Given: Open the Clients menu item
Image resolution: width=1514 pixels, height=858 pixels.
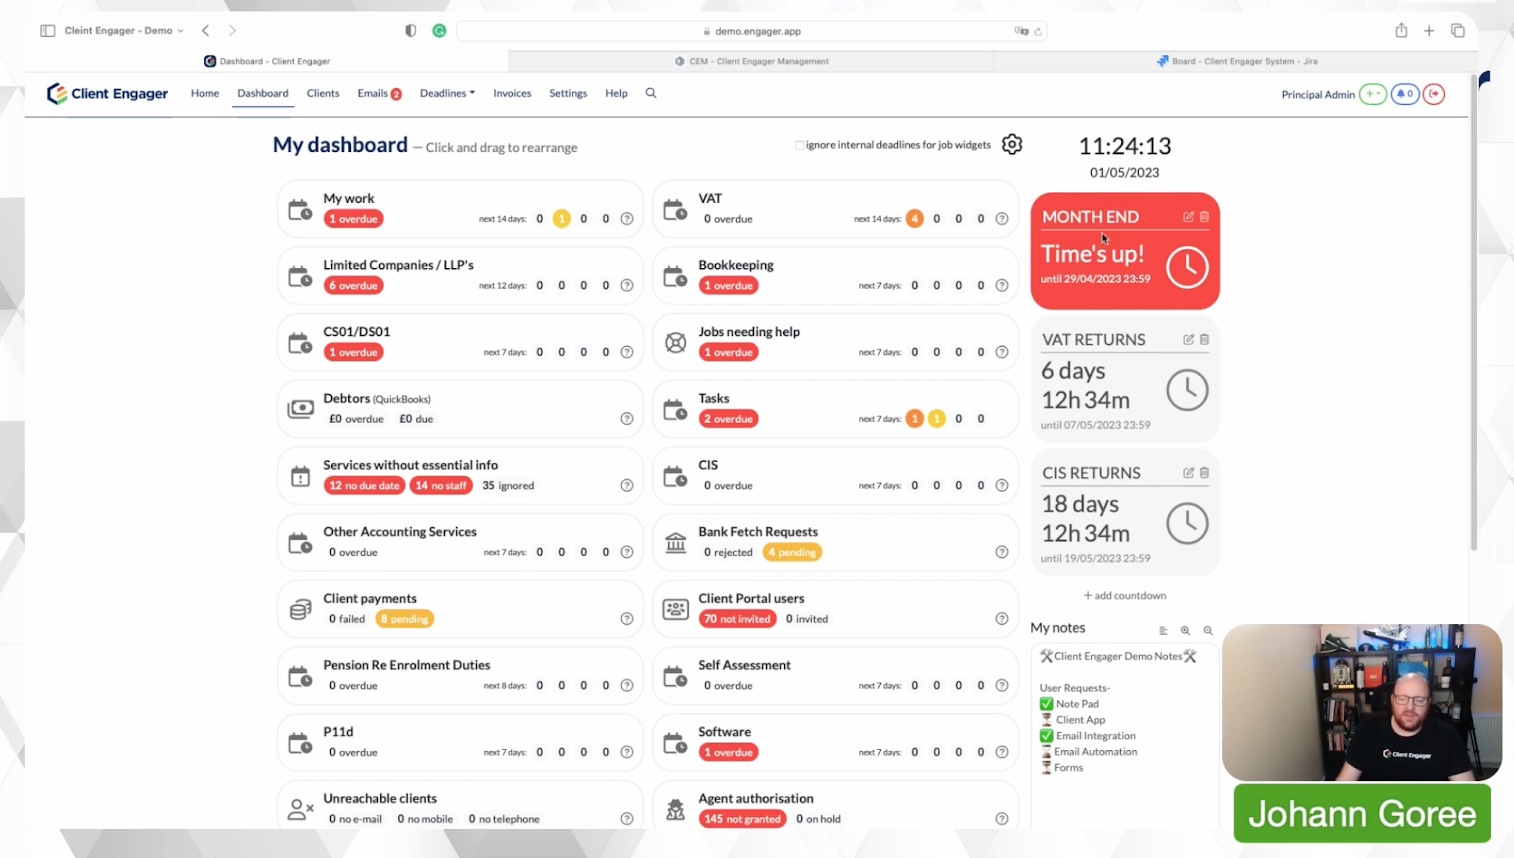Looking at the screenshot, I should coord(323,93).
